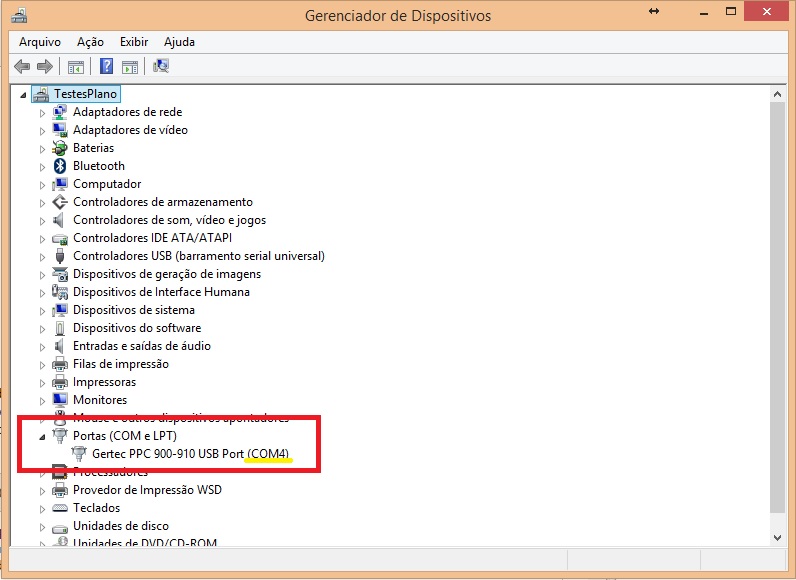Screen dimensions: 796x580
Task: Click the Controladores USB category icon
Action: (x=60, y=256)
